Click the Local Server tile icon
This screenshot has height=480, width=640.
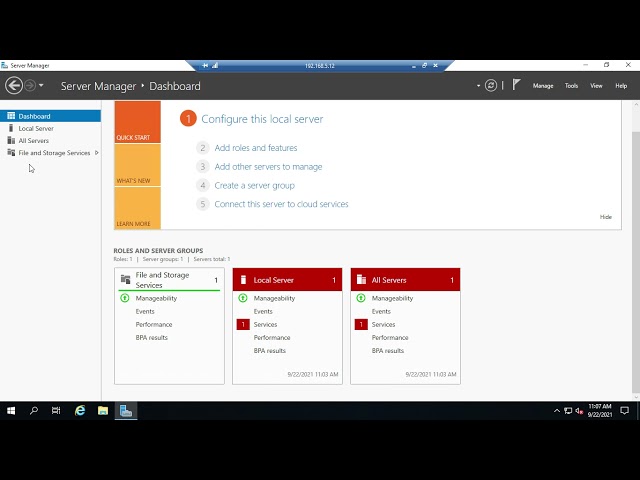click(x=243, y=280)
